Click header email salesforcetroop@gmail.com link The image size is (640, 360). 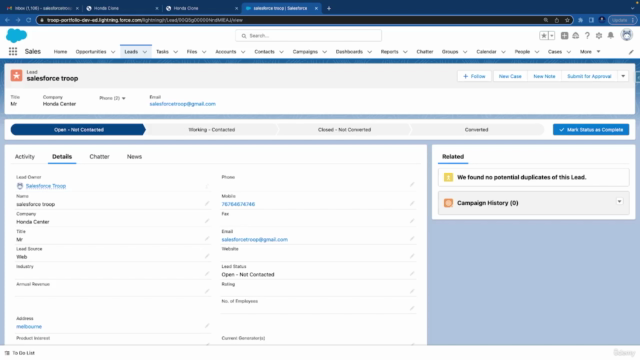point(182,104)
